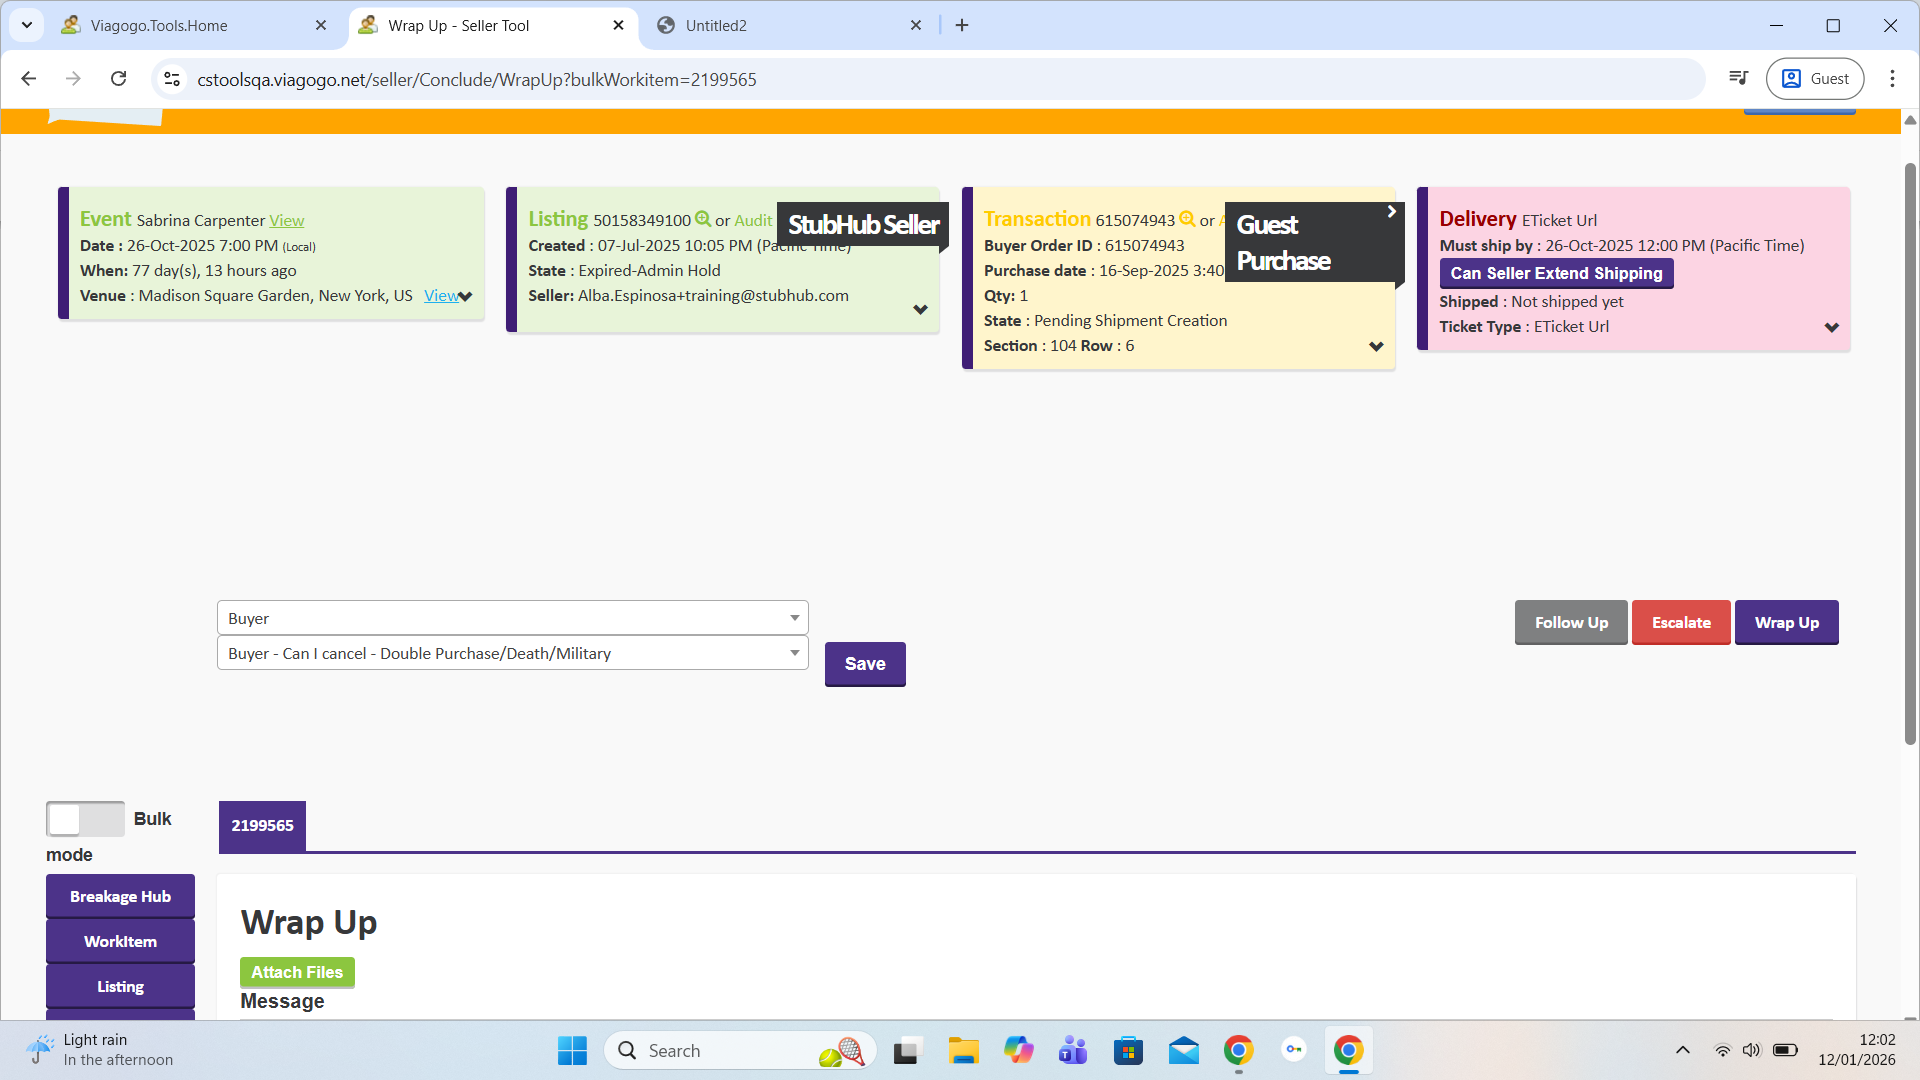Open the media control icon in Chrome toolbar
The image size is (1920, 1080).
pos(1738,79)
